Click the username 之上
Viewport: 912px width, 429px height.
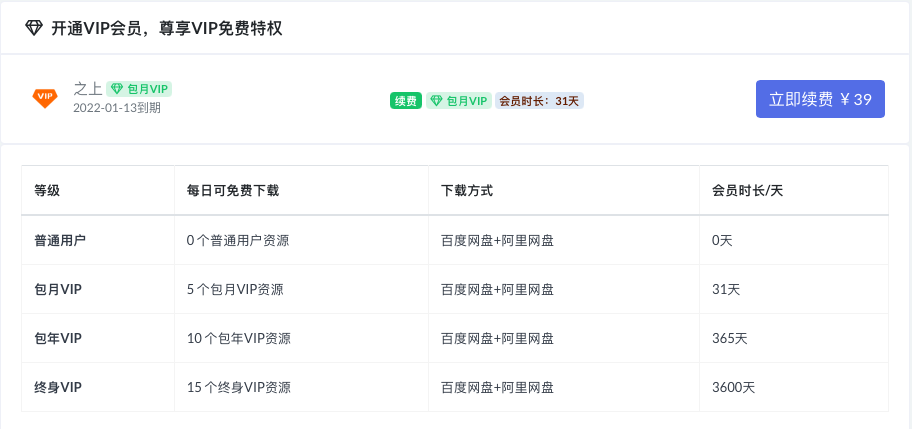point(88,89)
